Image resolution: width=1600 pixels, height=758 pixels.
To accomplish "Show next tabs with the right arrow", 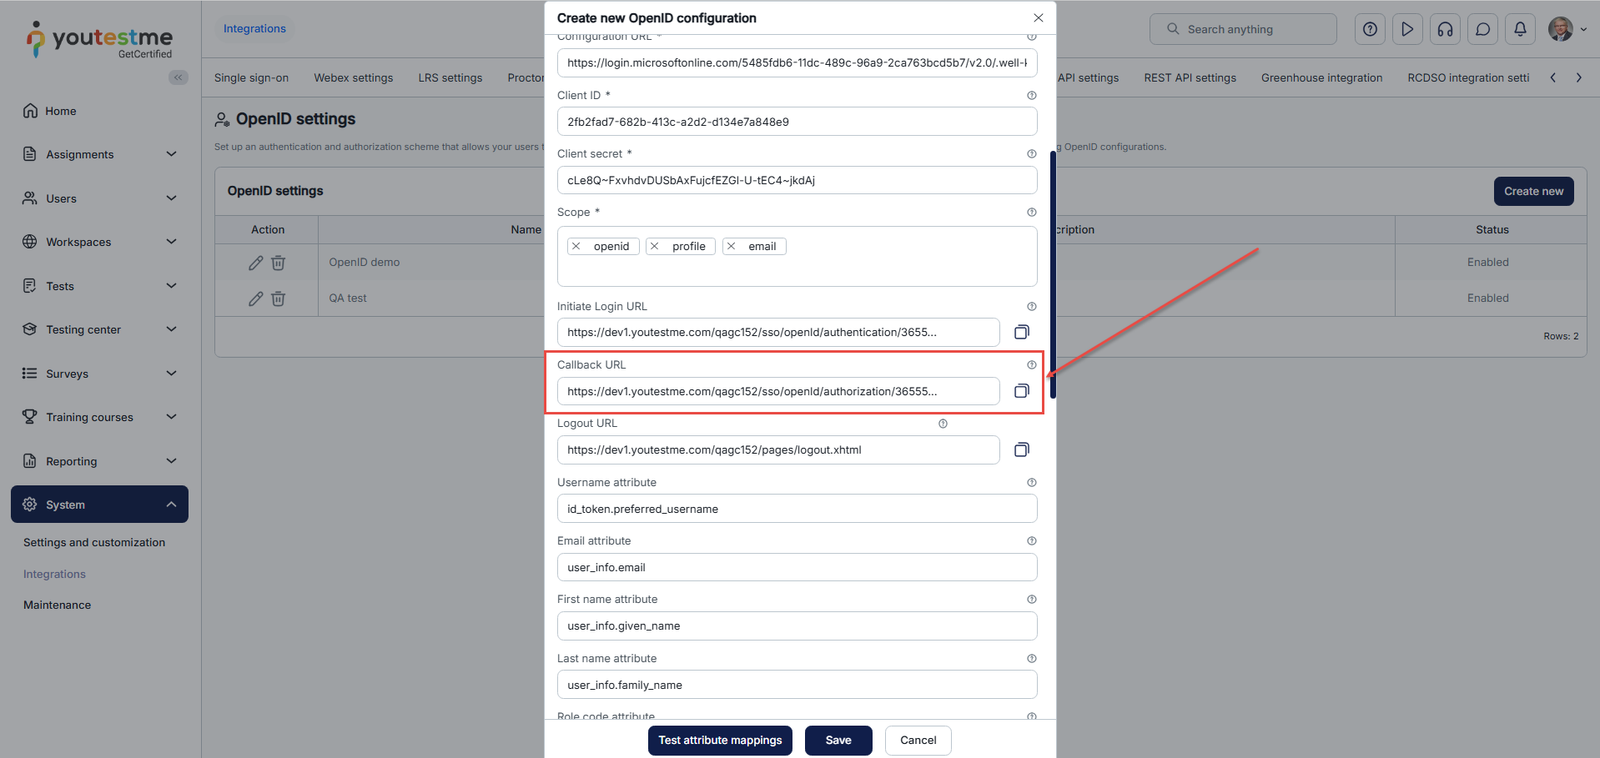I will 1579,78.
